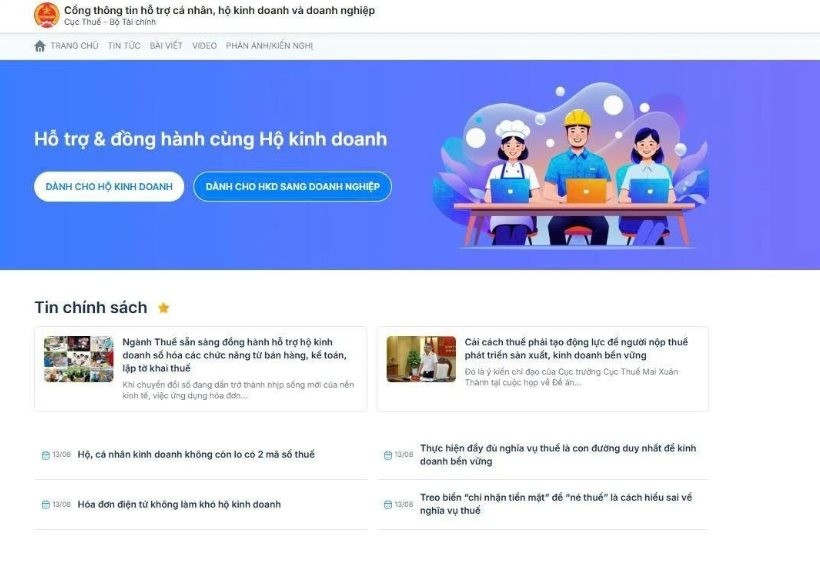Screen dimensions: 820x571
Task: Open Hộ, cá nhân kinh doanh 2 mã số thuế
Action: pos(196,454)
